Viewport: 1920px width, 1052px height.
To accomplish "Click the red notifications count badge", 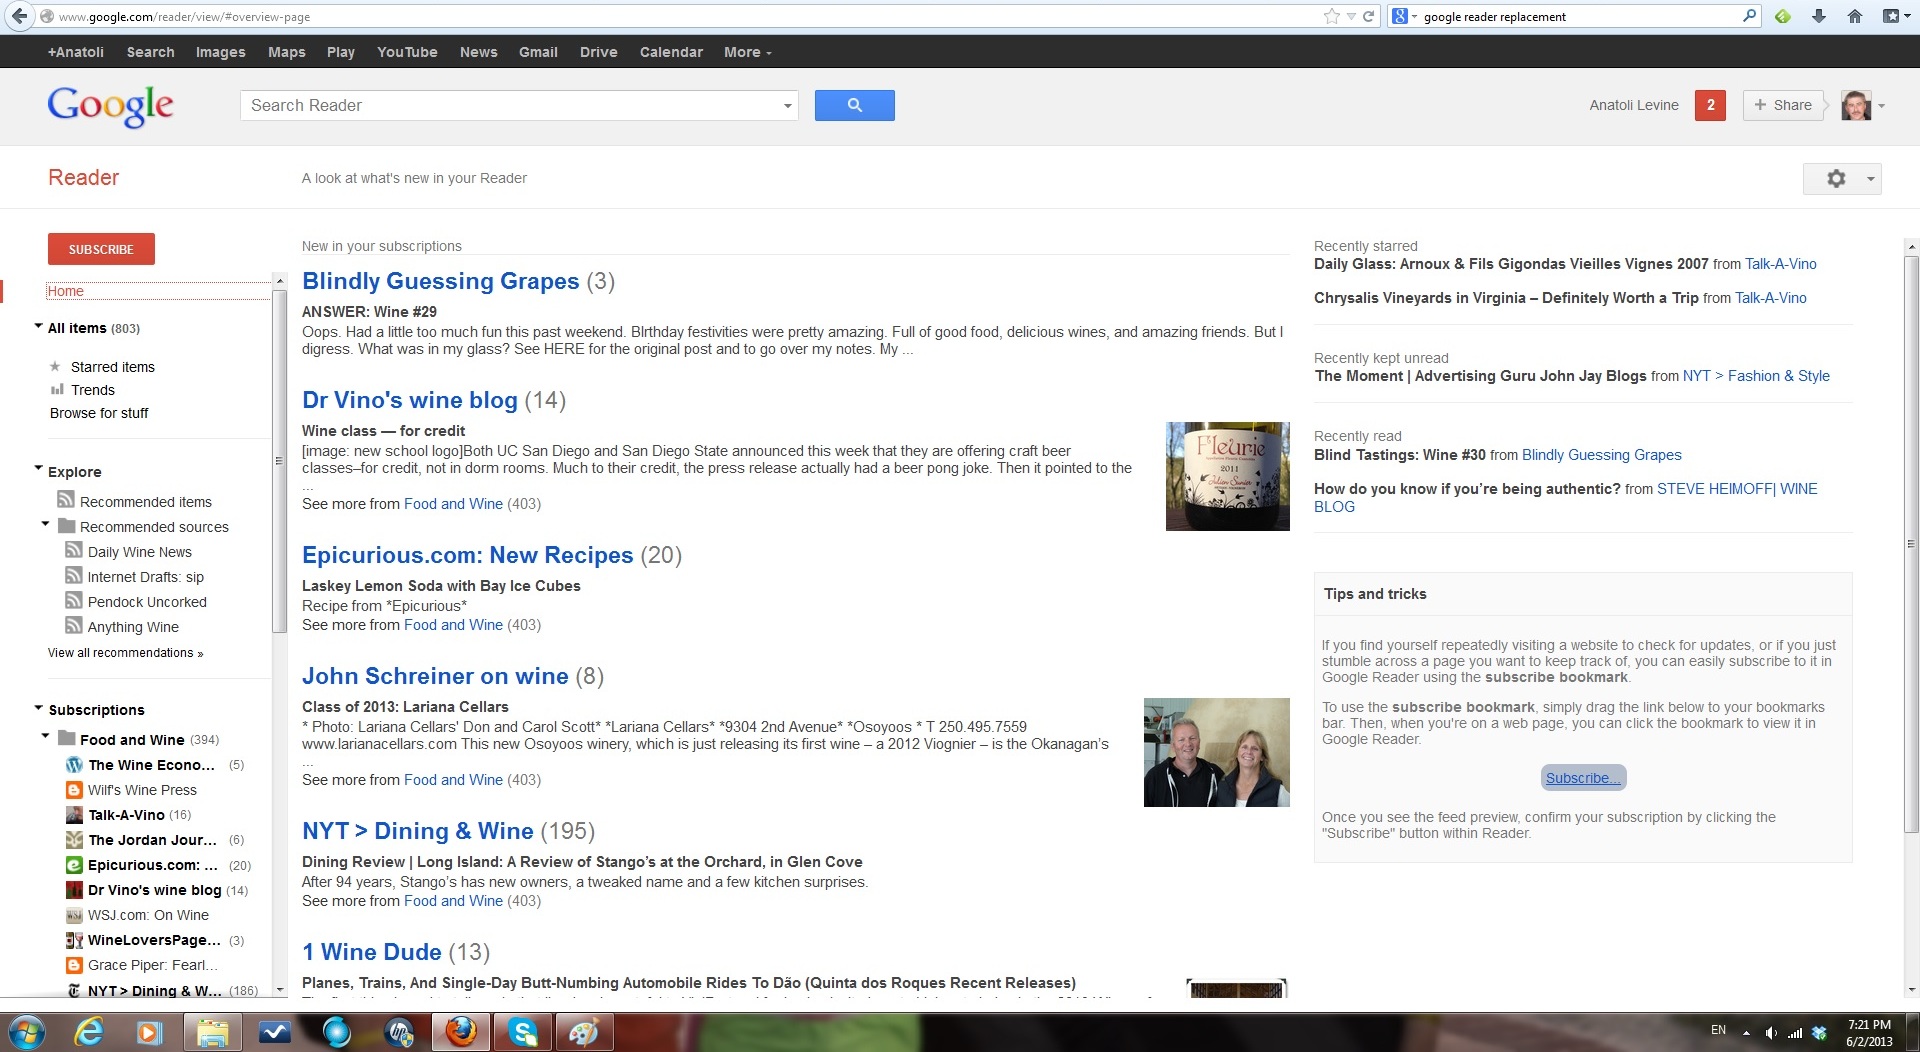I will [x=1710, y=105].
